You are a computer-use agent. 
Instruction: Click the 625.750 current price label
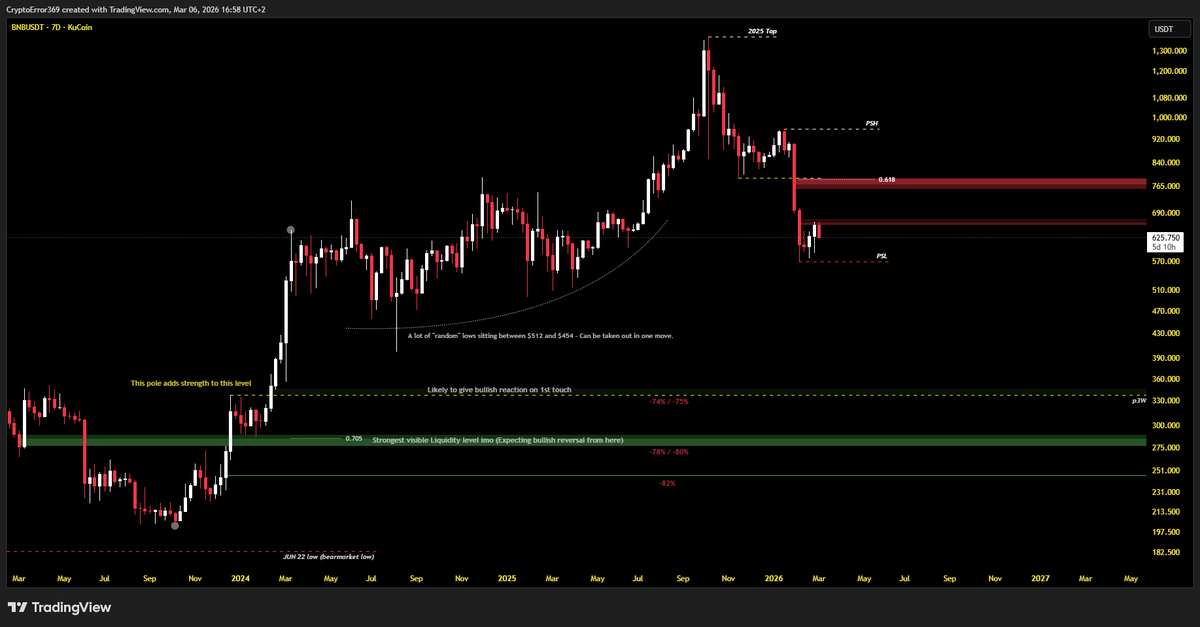pos(1167,238)
